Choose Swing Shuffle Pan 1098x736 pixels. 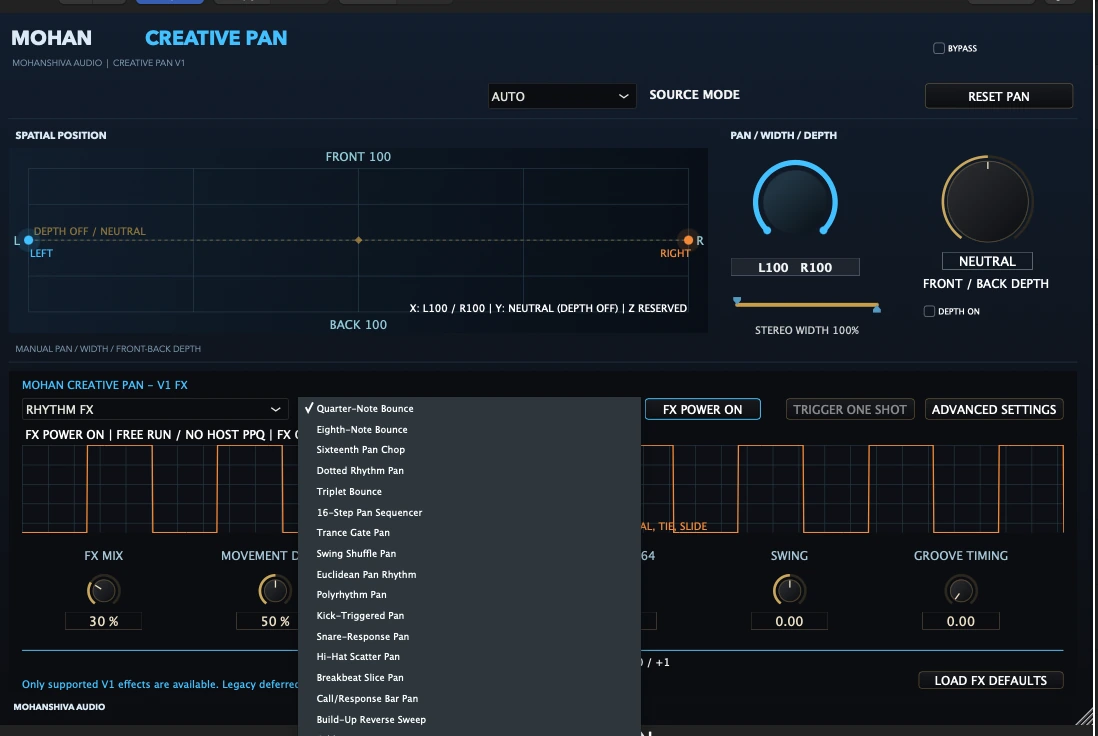click(469, 553)
